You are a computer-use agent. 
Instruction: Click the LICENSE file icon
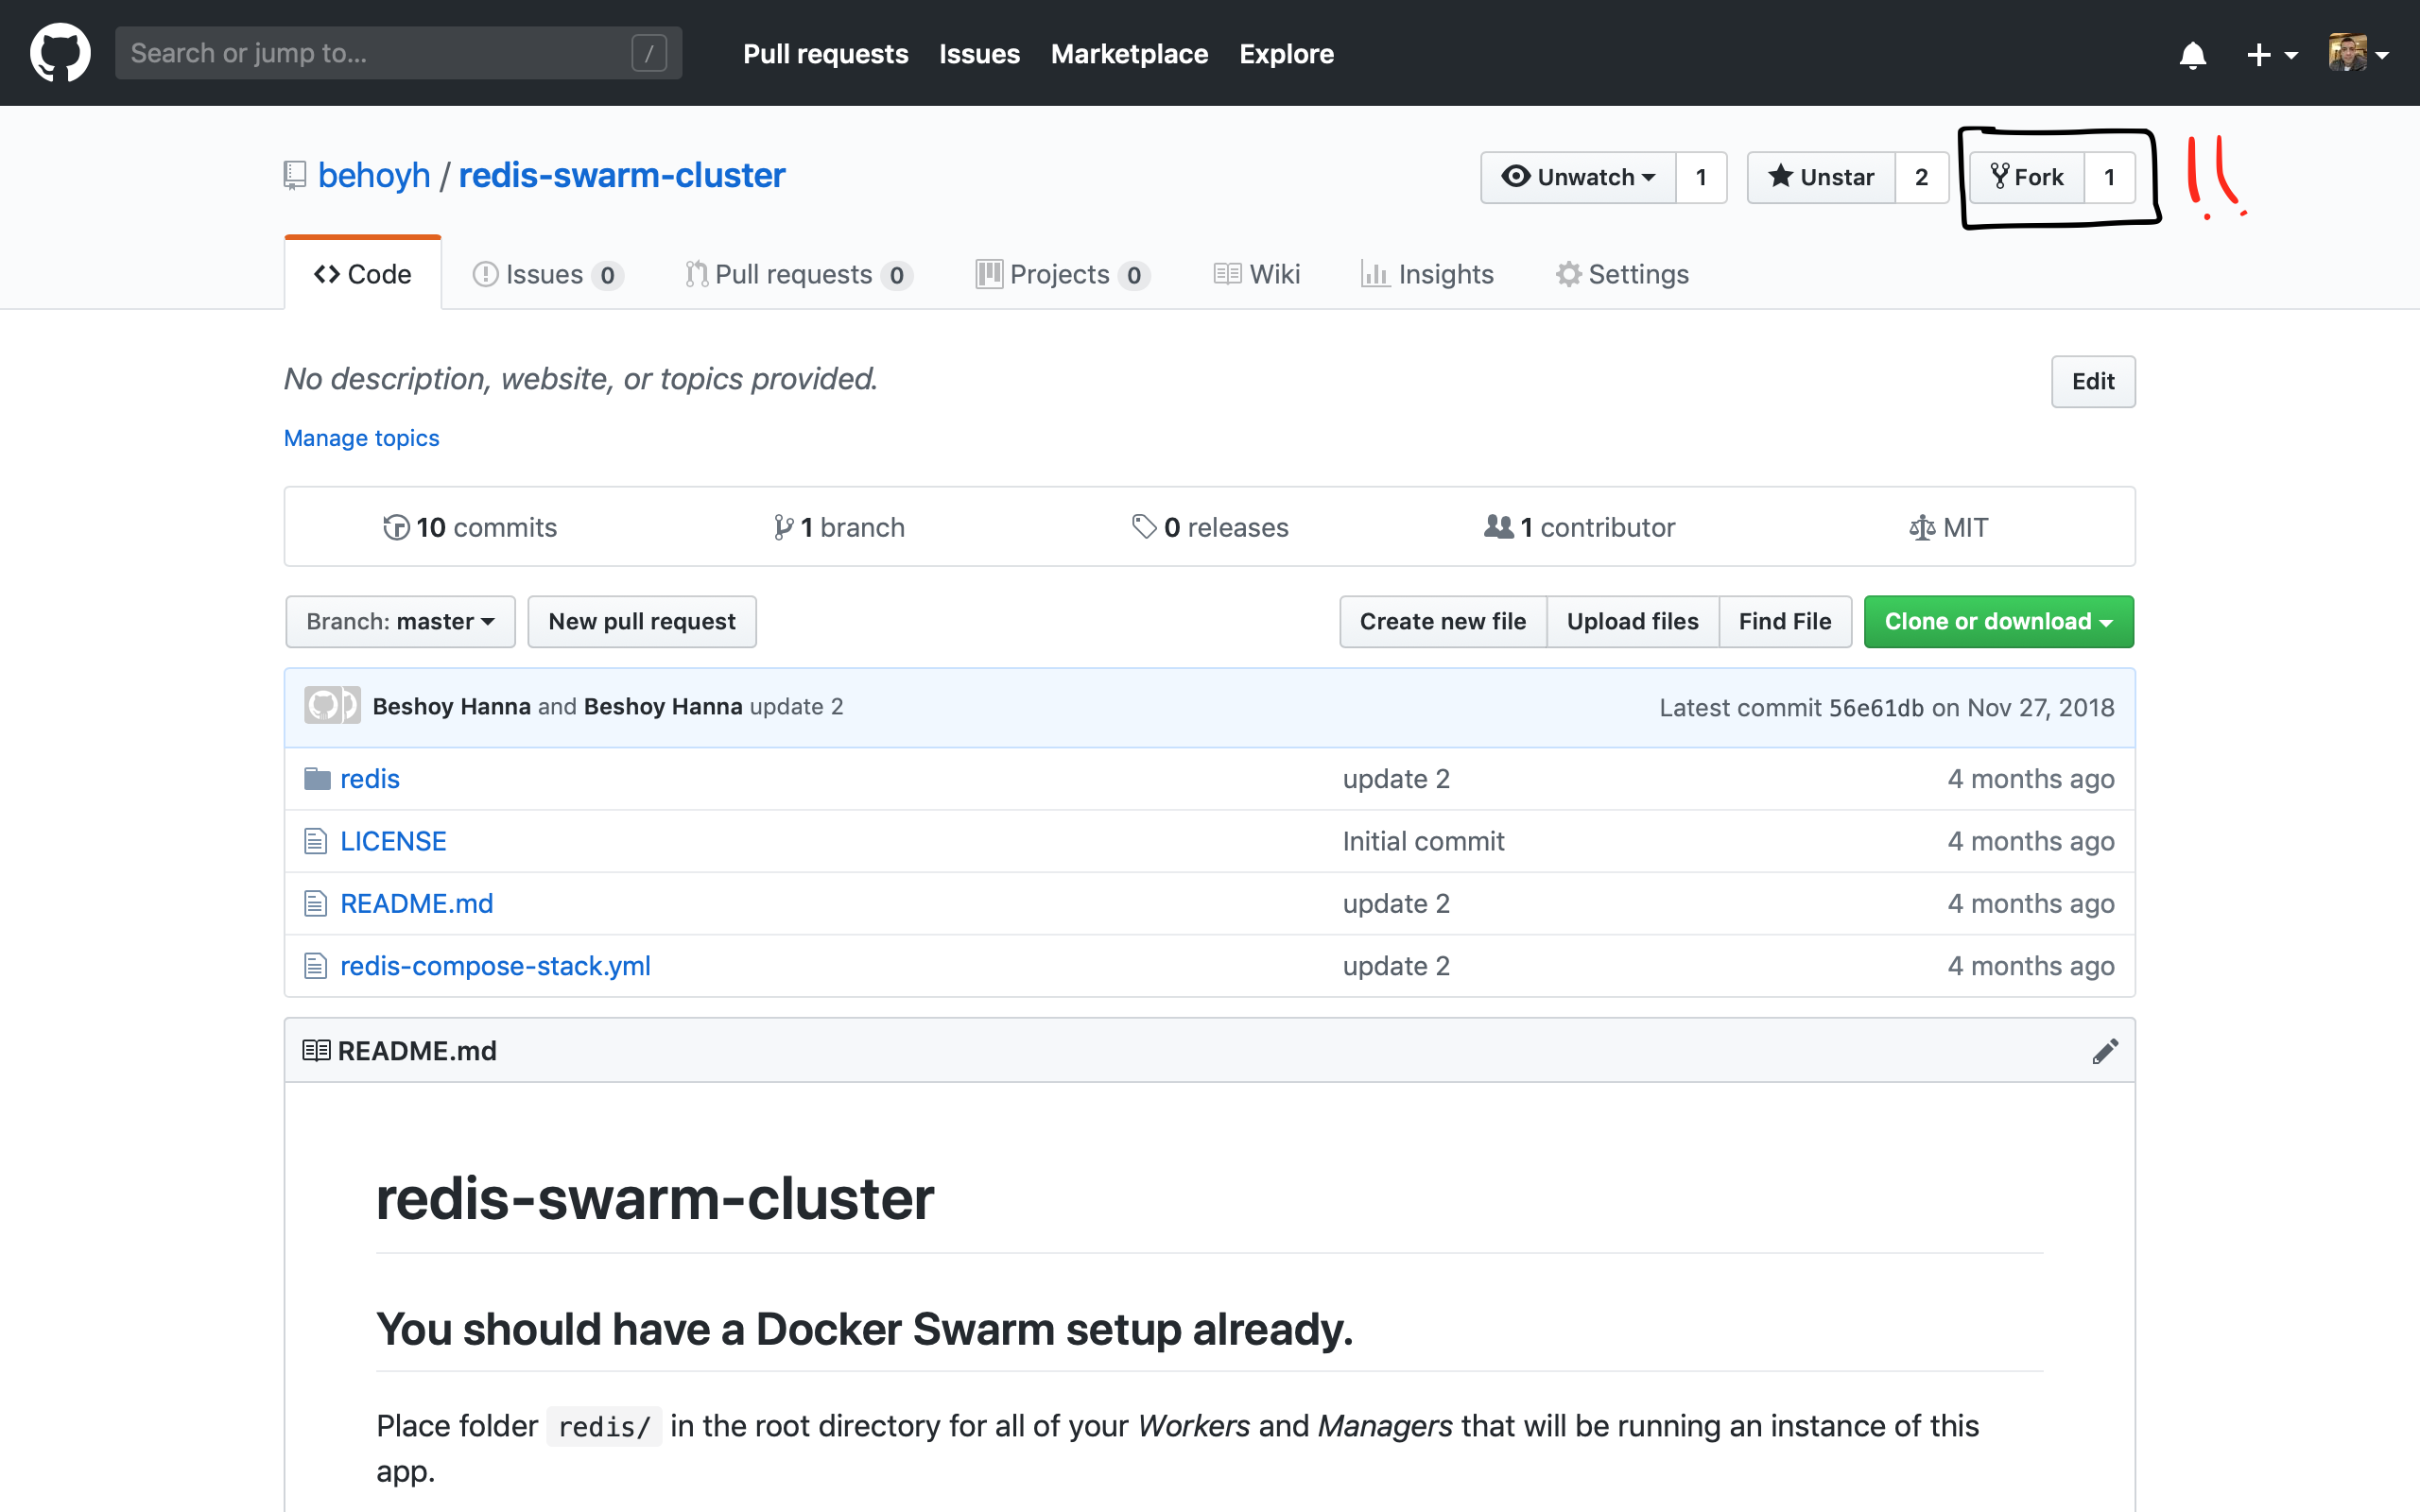click(x=315, y=841)
